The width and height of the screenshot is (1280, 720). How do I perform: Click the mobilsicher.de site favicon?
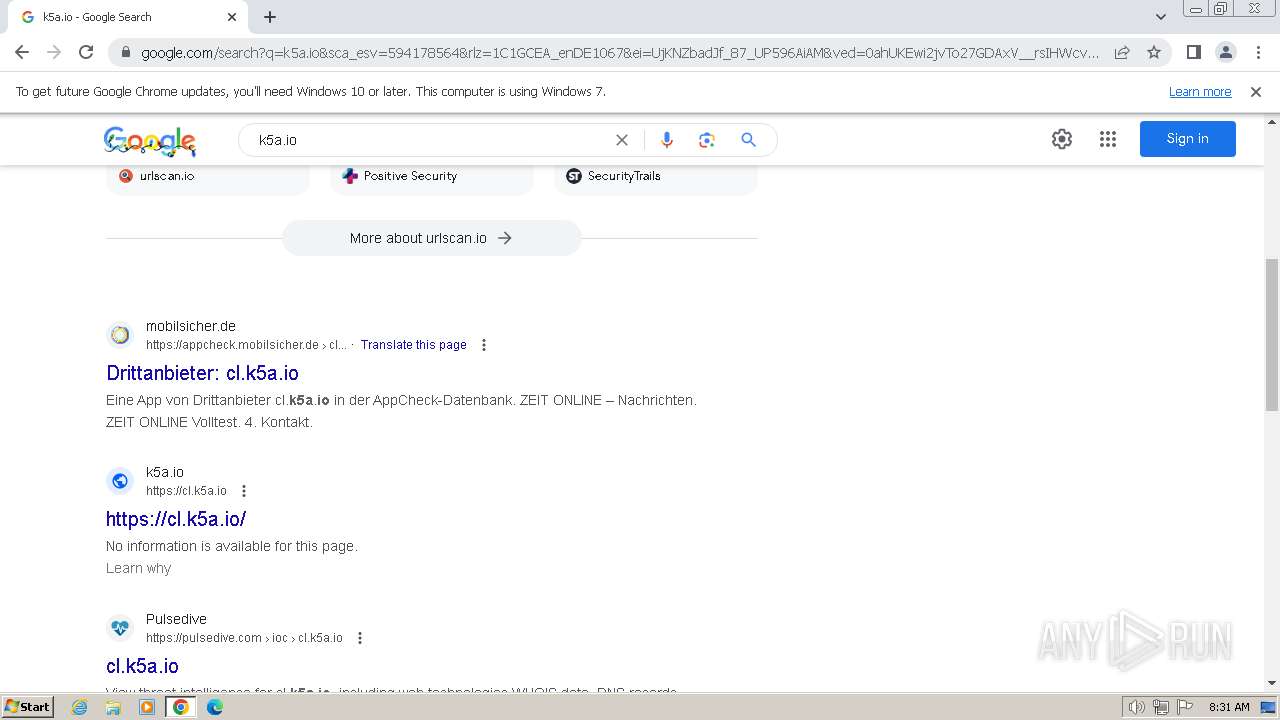click(x=120, y=335)
